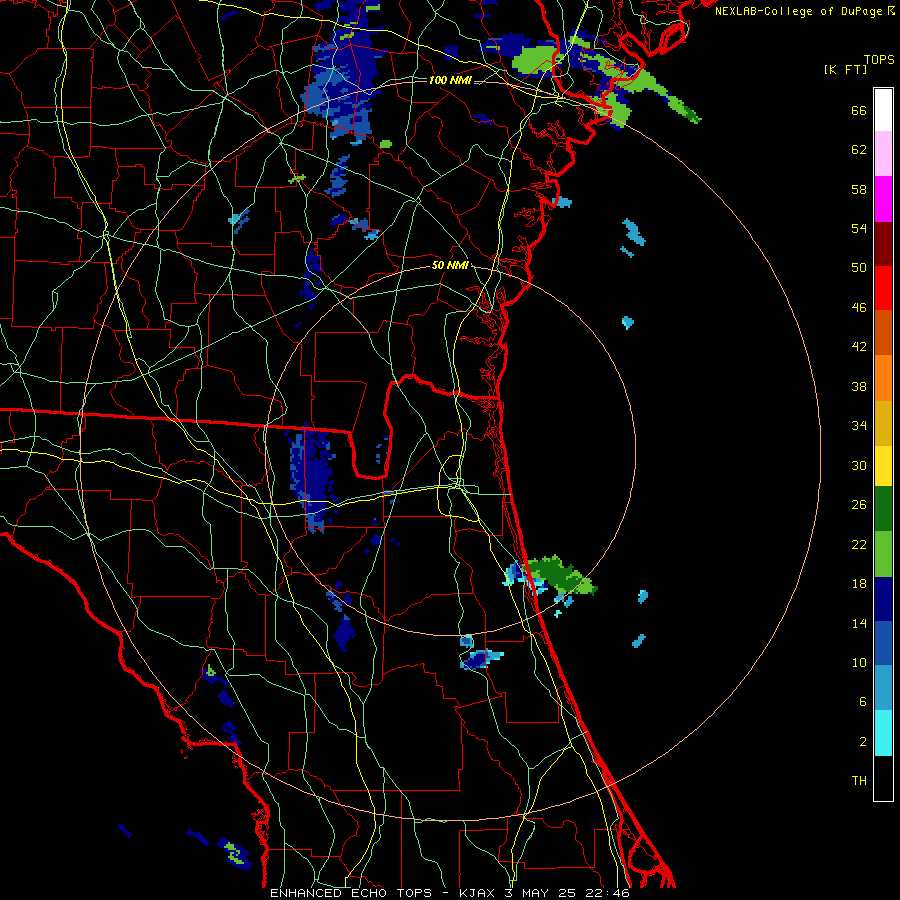Screen dimensions: 900x900
Task: Click the TOPS legend title
Action: tap(879, 59)
